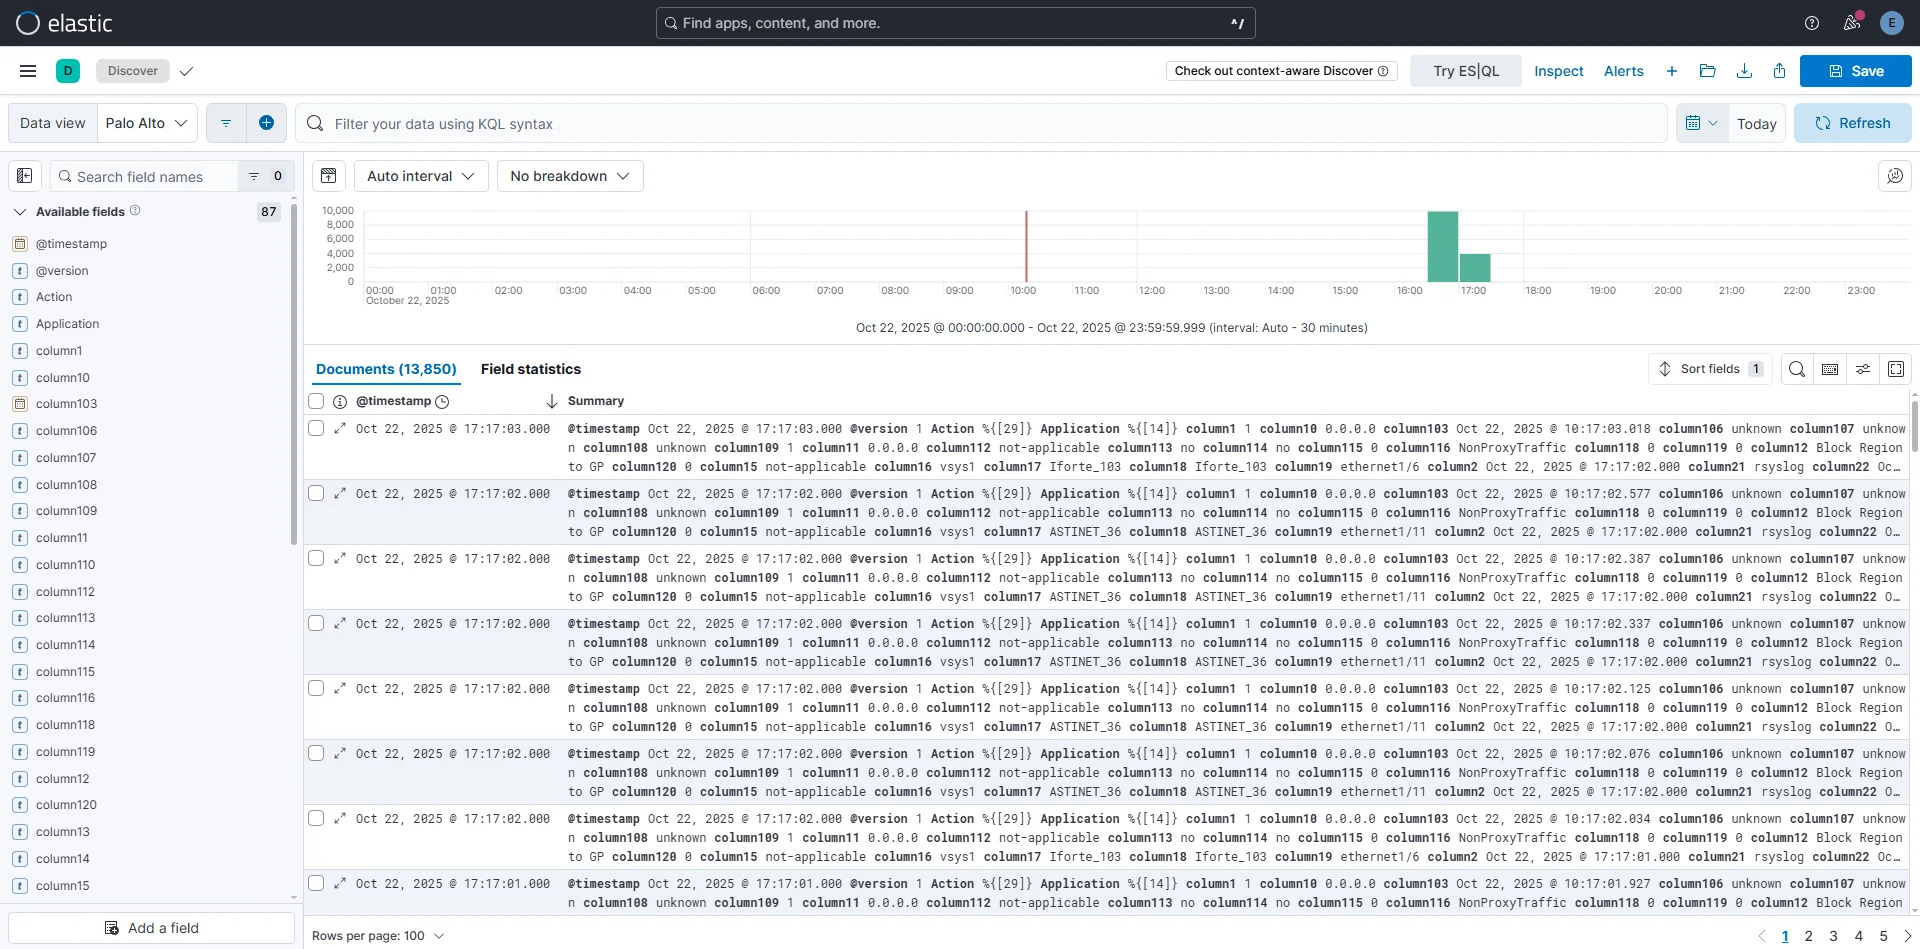Open the filter options menu icon
The image size is (1920, 949).
click(226, 123)
